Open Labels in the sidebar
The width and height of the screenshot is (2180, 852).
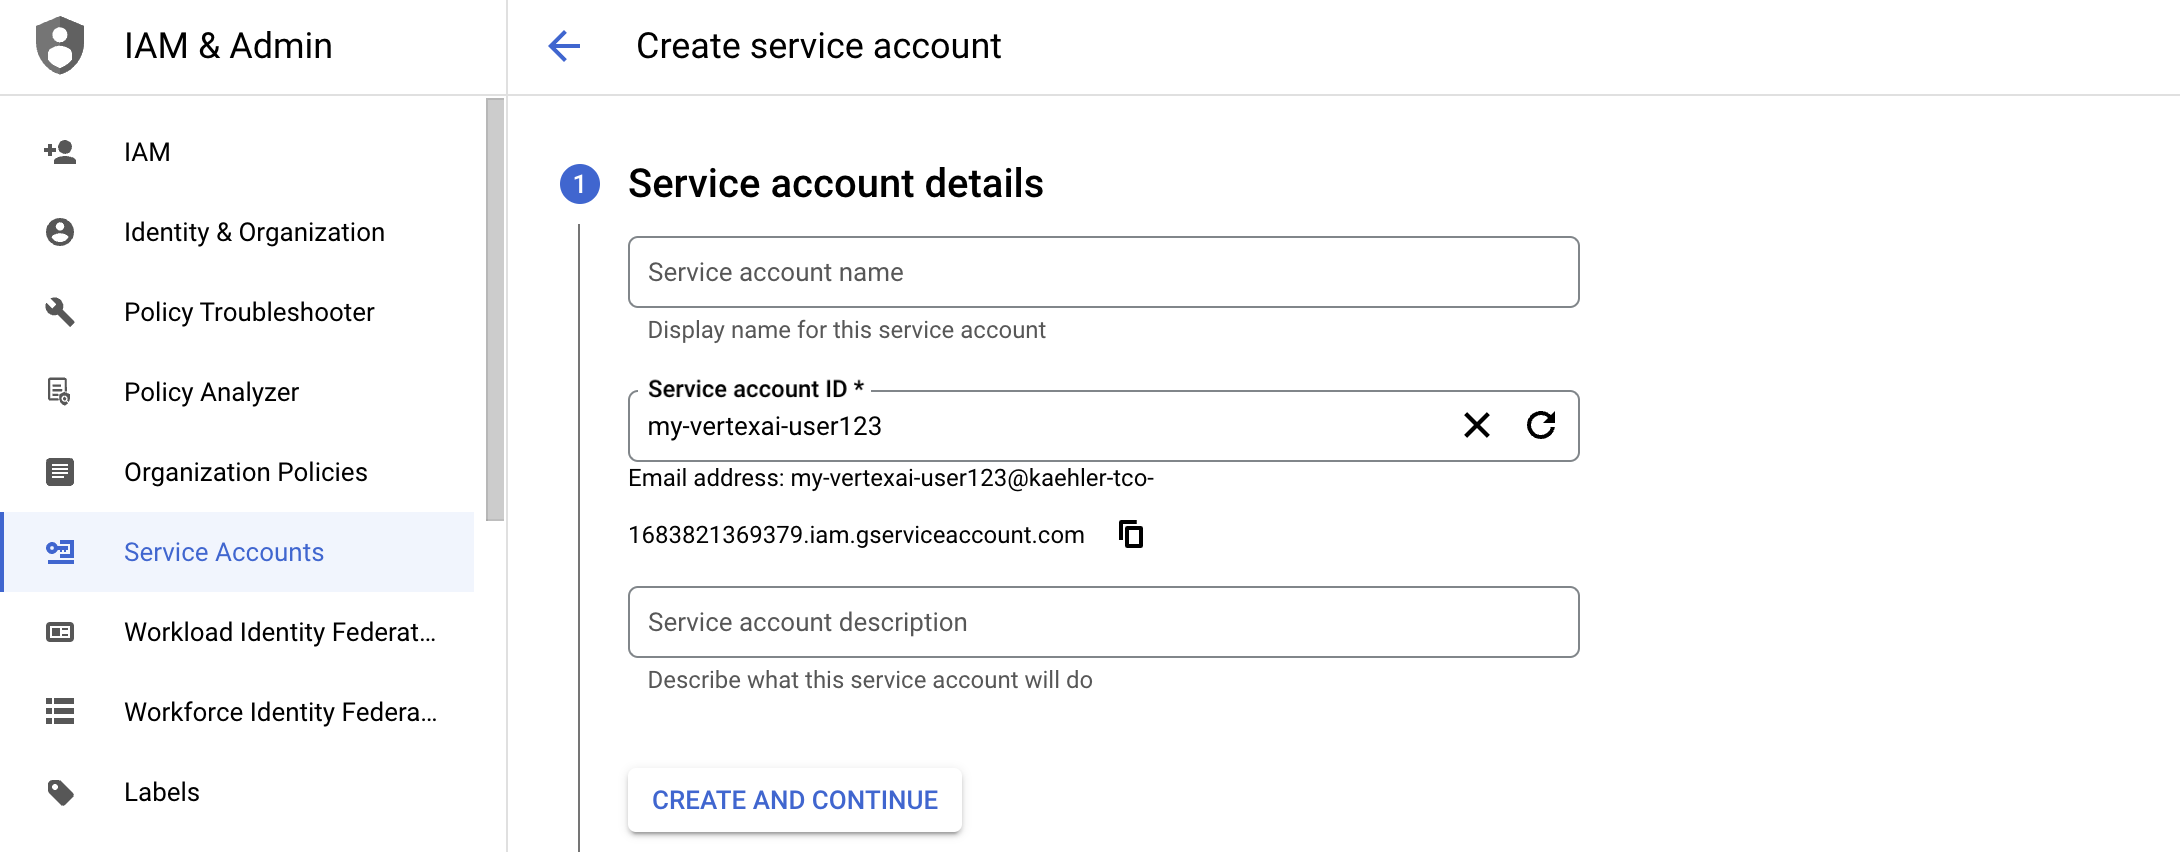238,792
